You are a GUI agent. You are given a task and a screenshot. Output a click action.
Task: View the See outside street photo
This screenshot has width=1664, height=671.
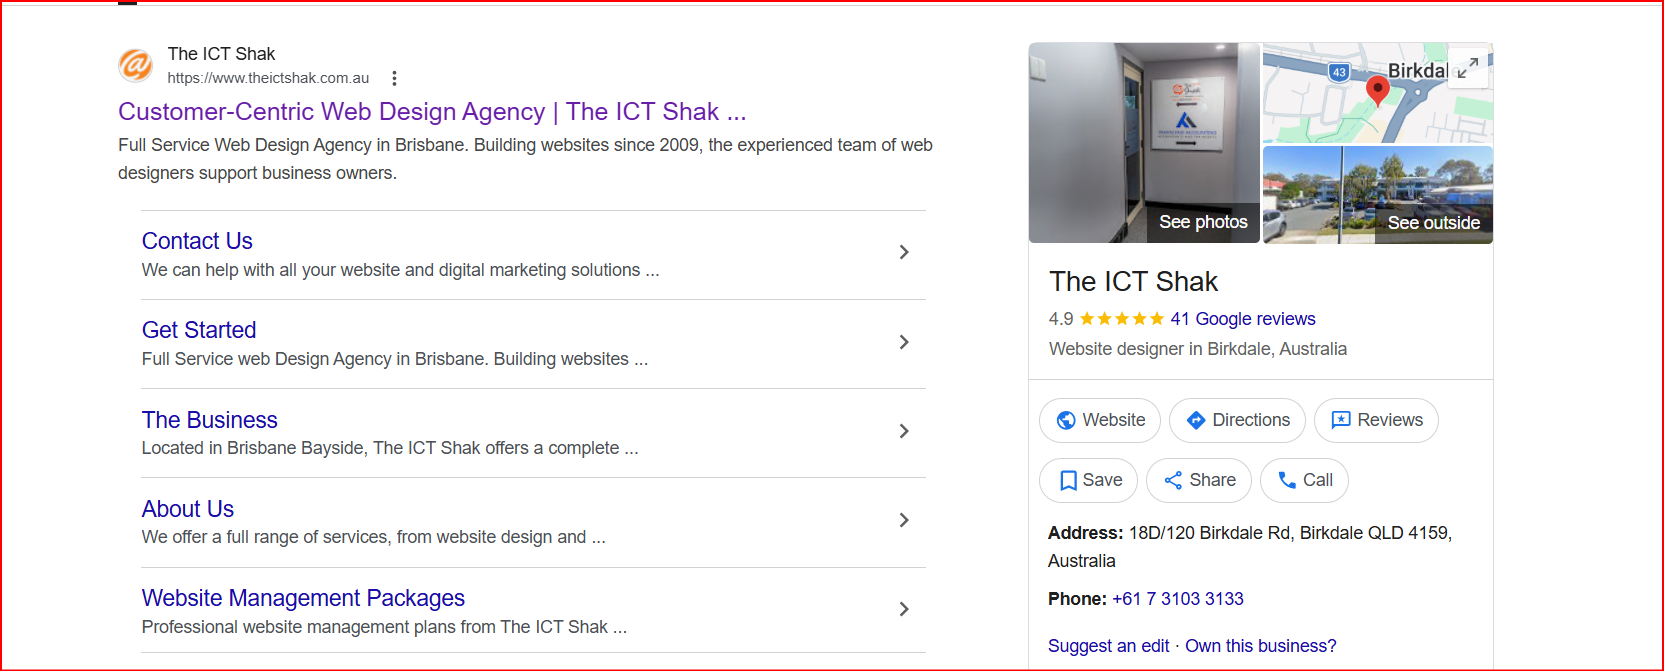pyautogui.click(x=1378, y=195)
